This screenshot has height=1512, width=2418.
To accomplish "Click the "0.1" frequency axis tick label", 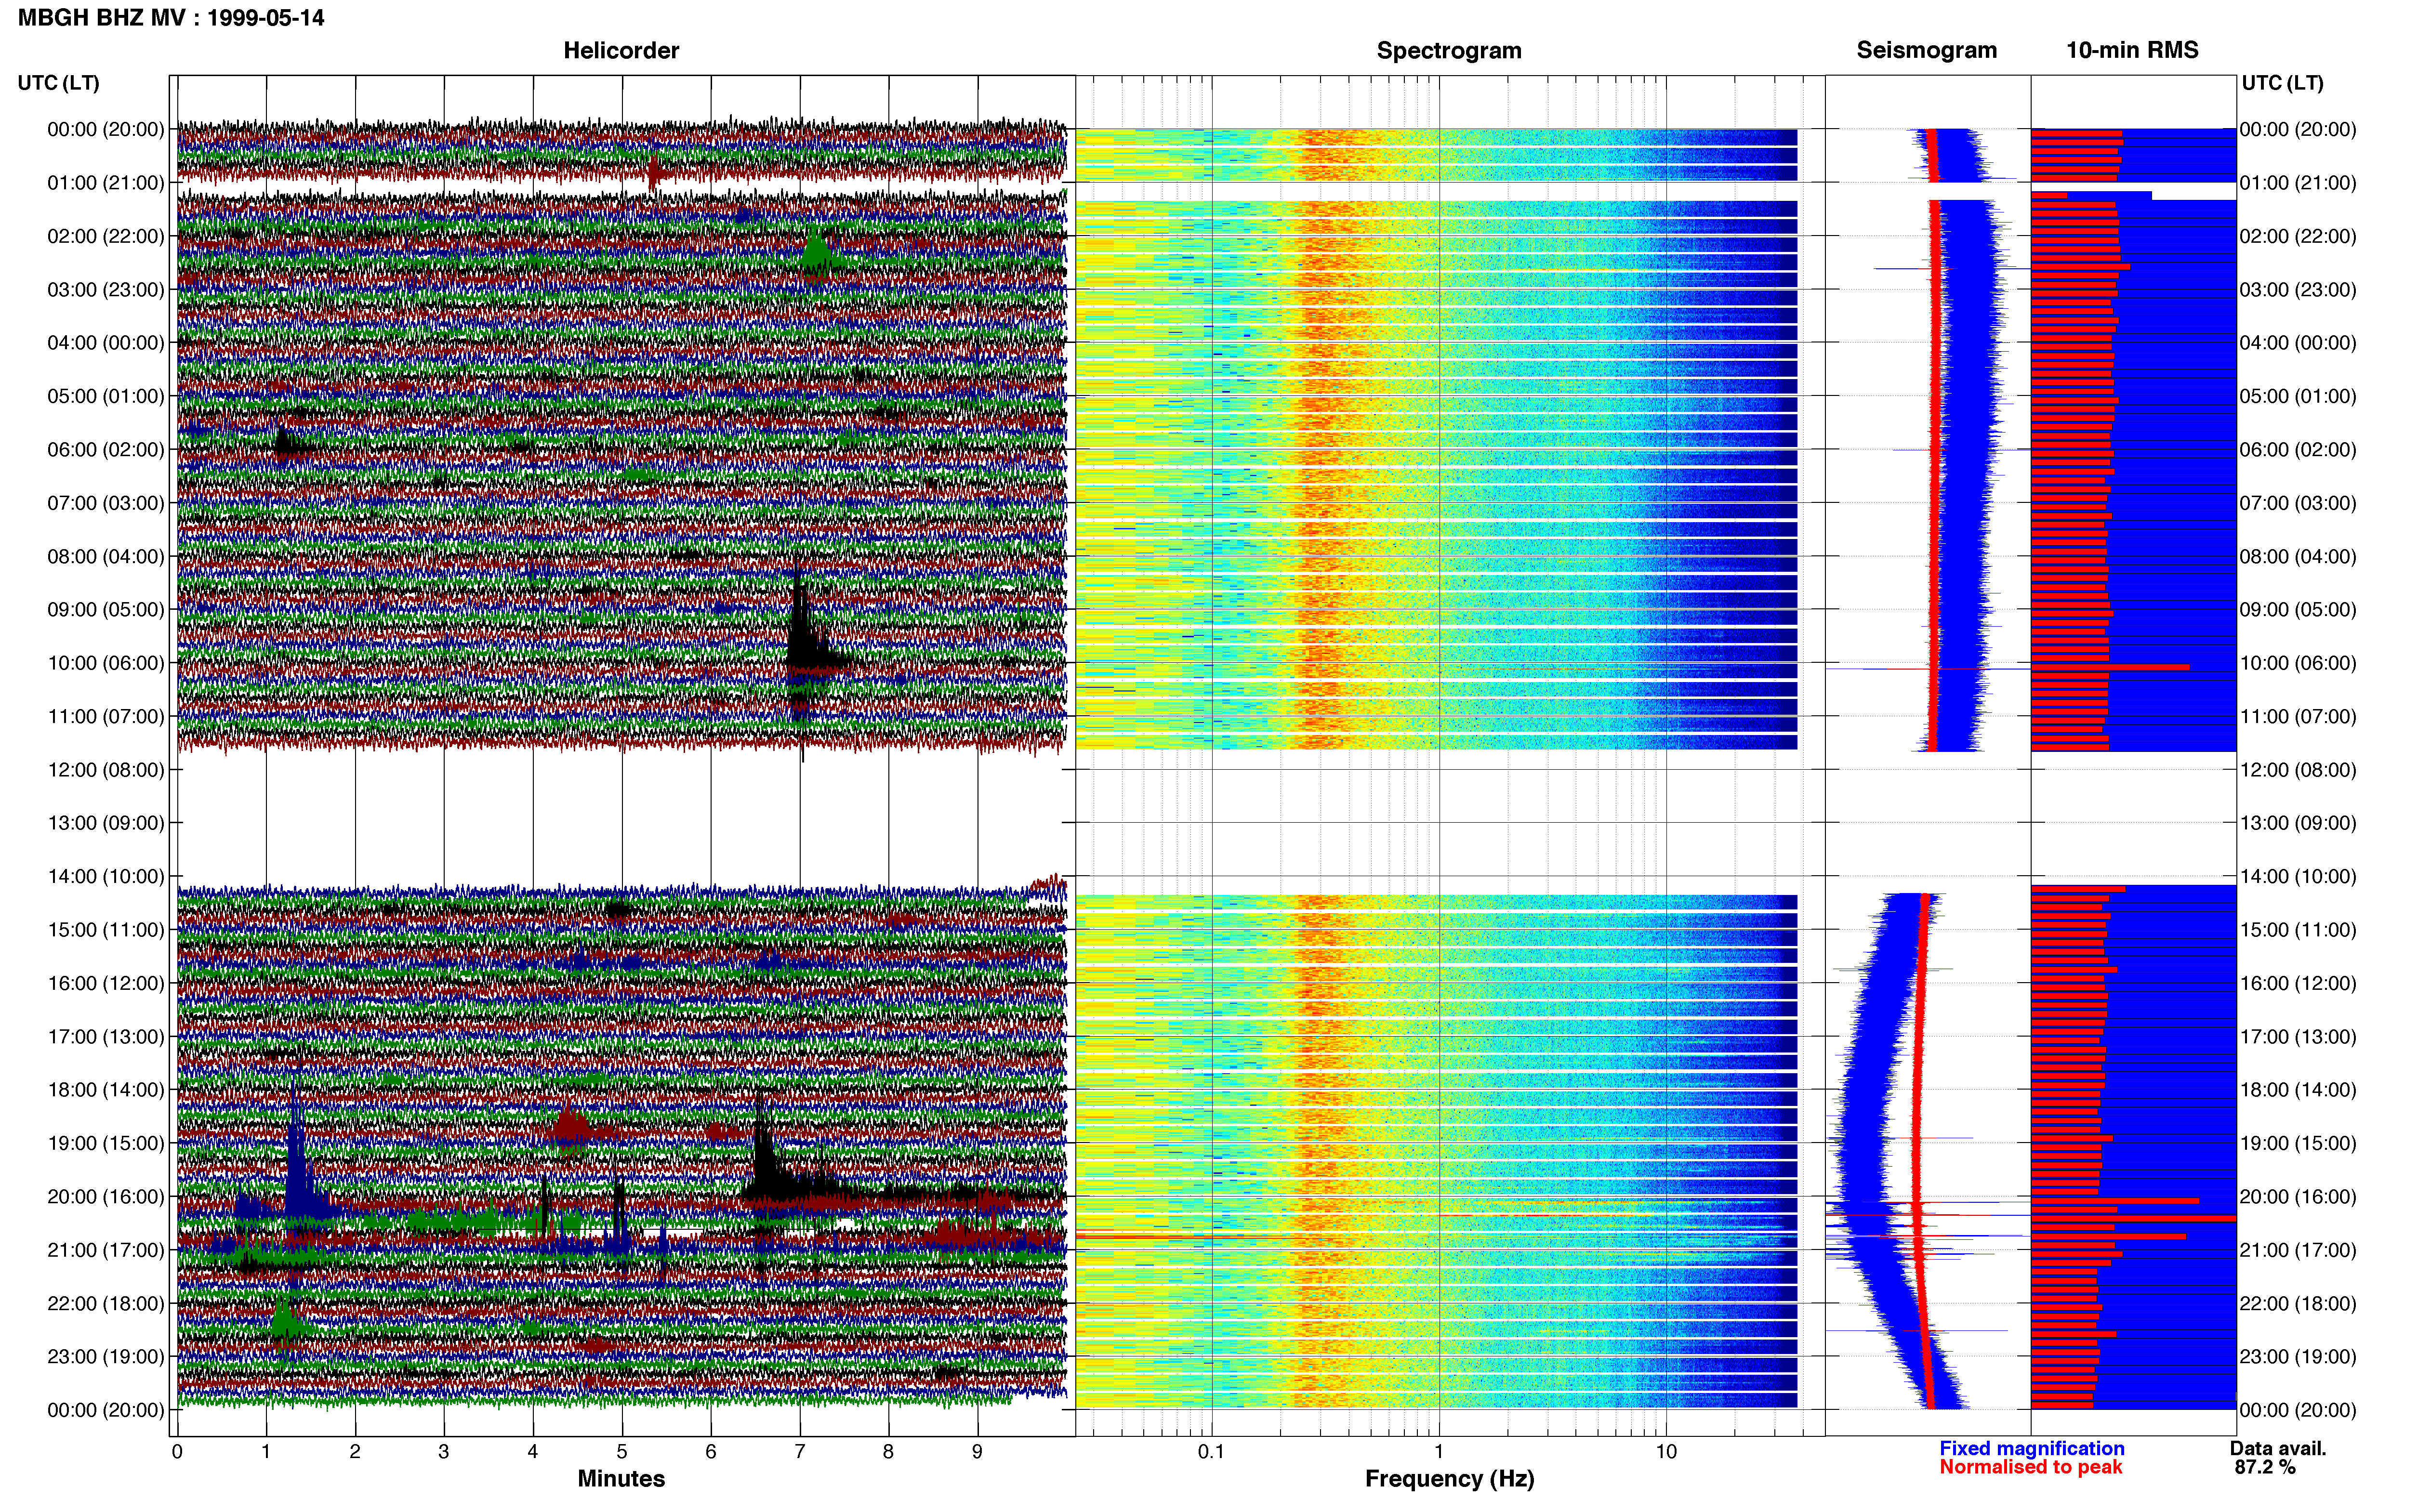I will (1211, 1452).
